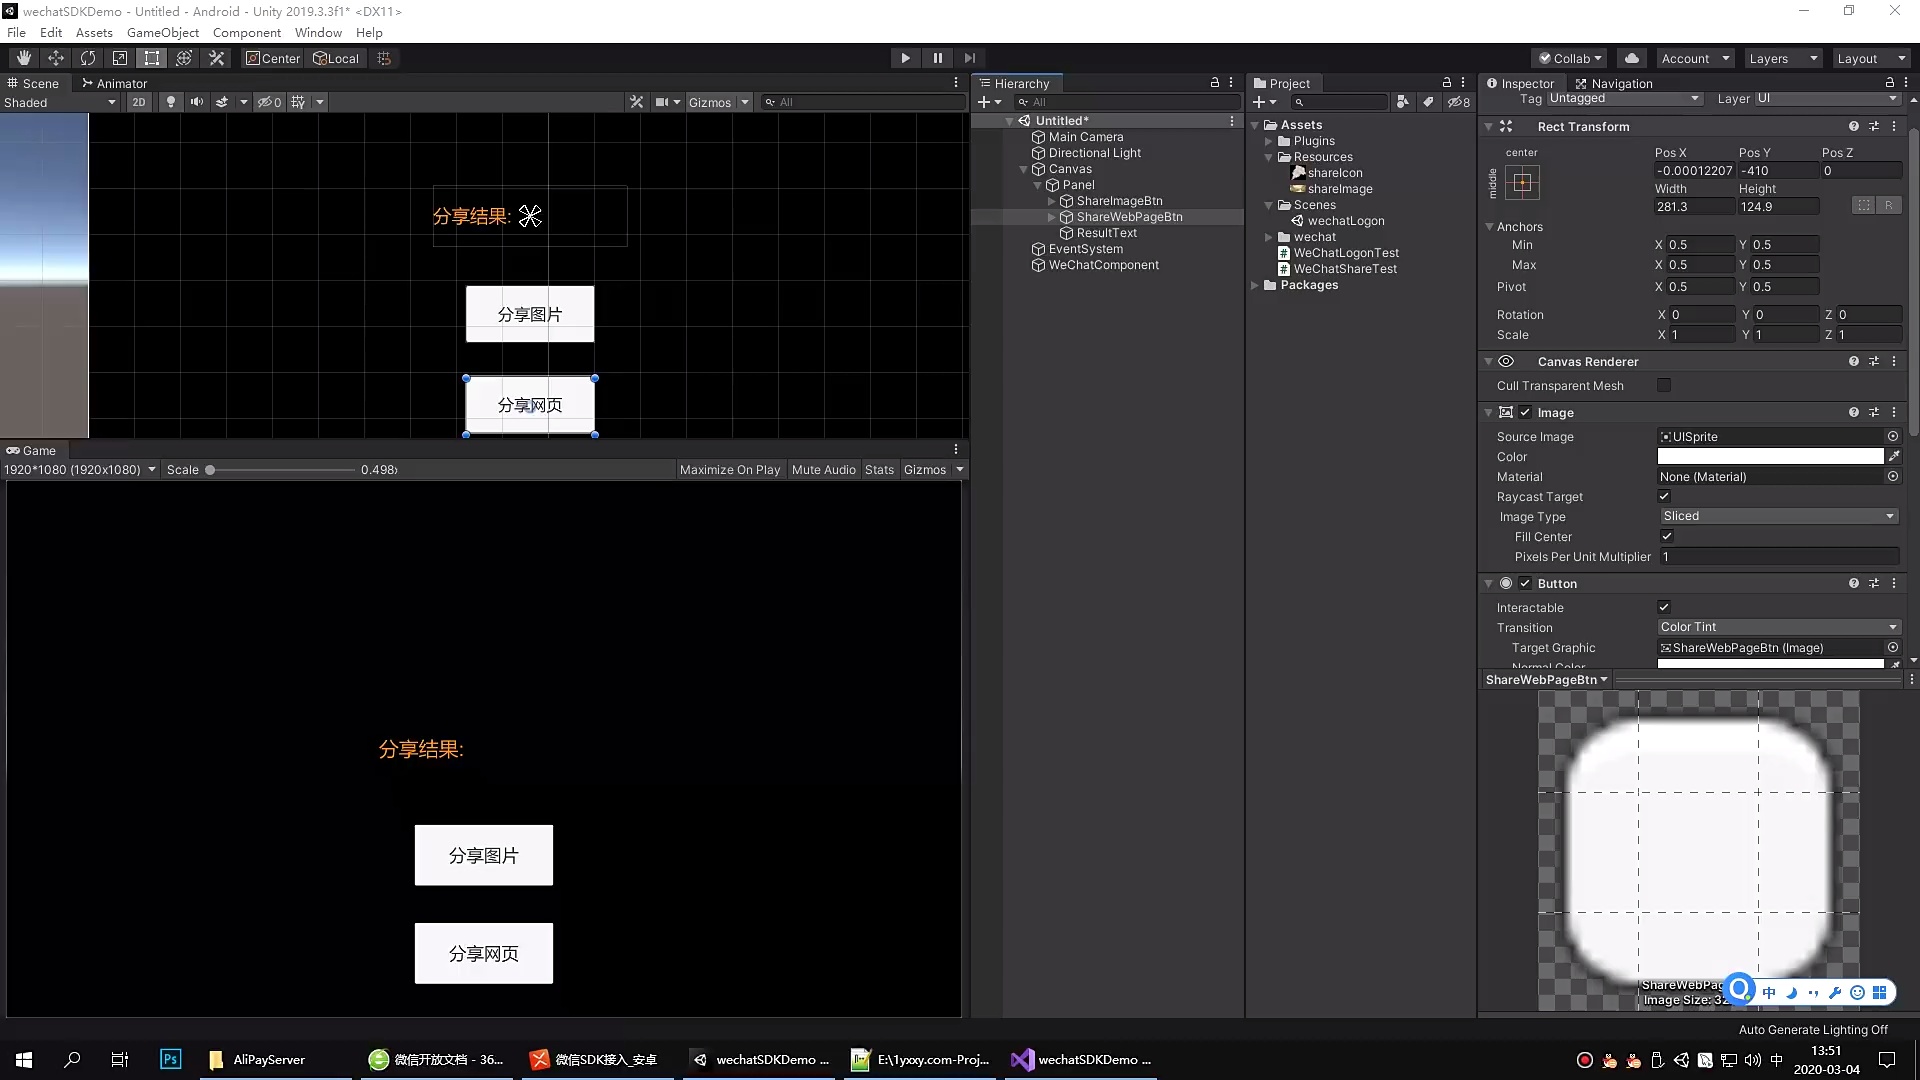Click the Stats button
The image size is (1920, 1080).
(x=879, y=469)
